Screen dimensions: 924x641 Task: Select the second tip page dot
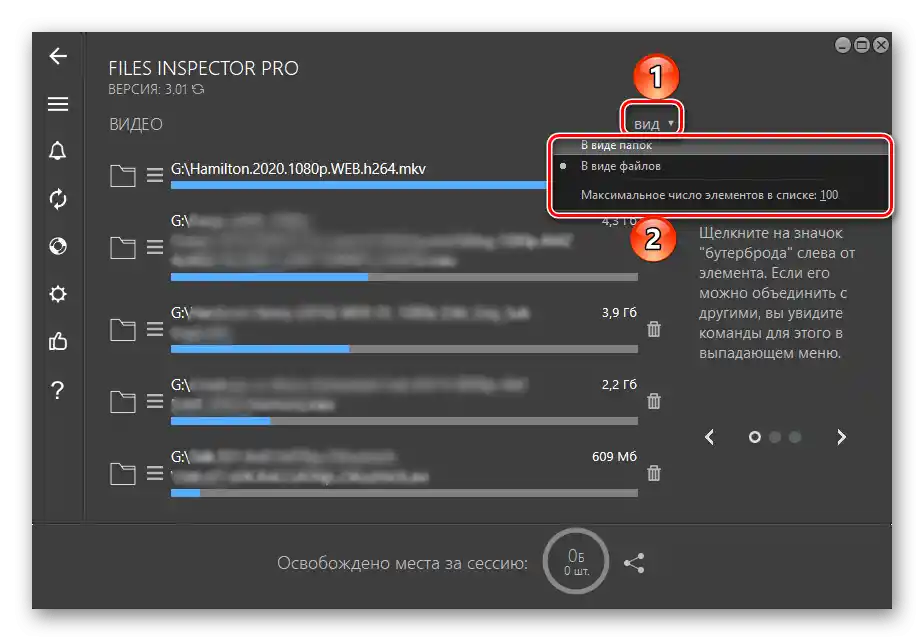(x=775, y=437)
